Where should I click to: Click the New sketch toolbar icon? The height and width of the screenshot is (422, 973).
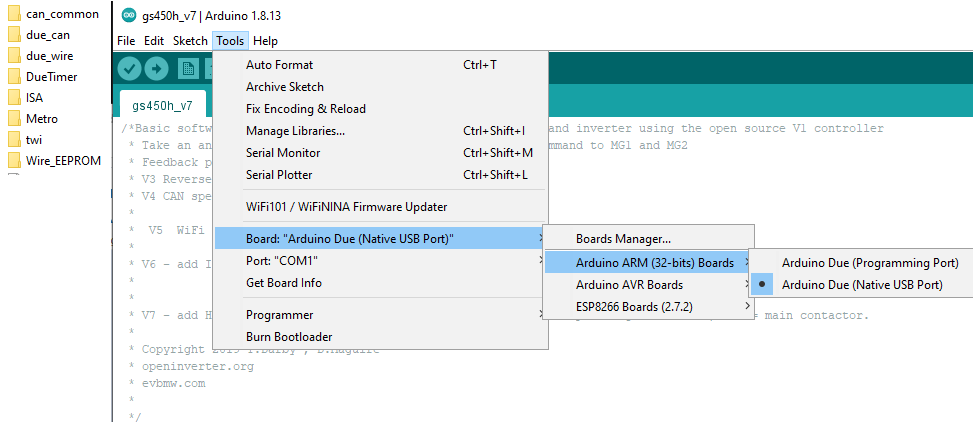coord(188,68)
